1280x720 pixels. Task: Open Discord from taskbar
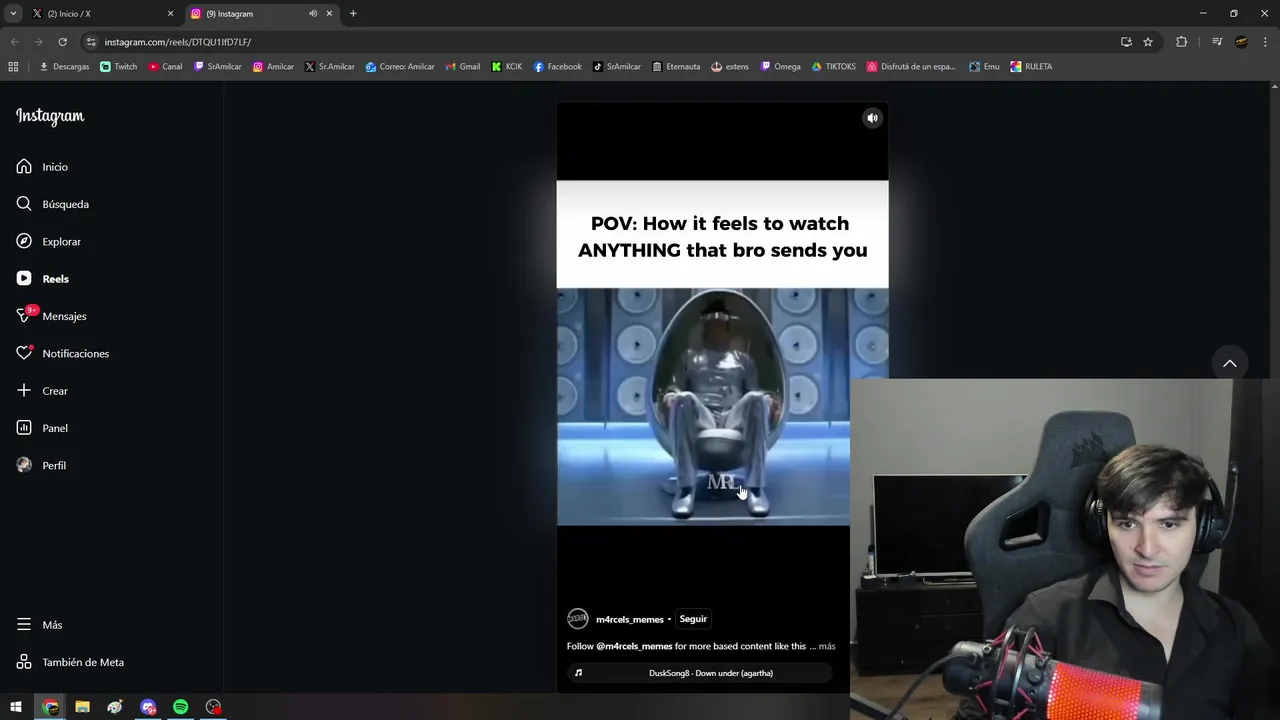(x=148, y=707)
